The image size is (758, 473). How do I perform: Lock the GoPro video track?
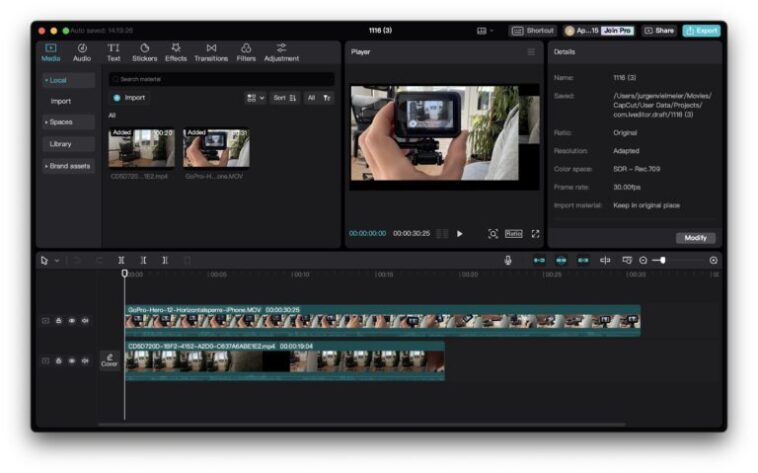pyautogui.click(x=58, y=321)
